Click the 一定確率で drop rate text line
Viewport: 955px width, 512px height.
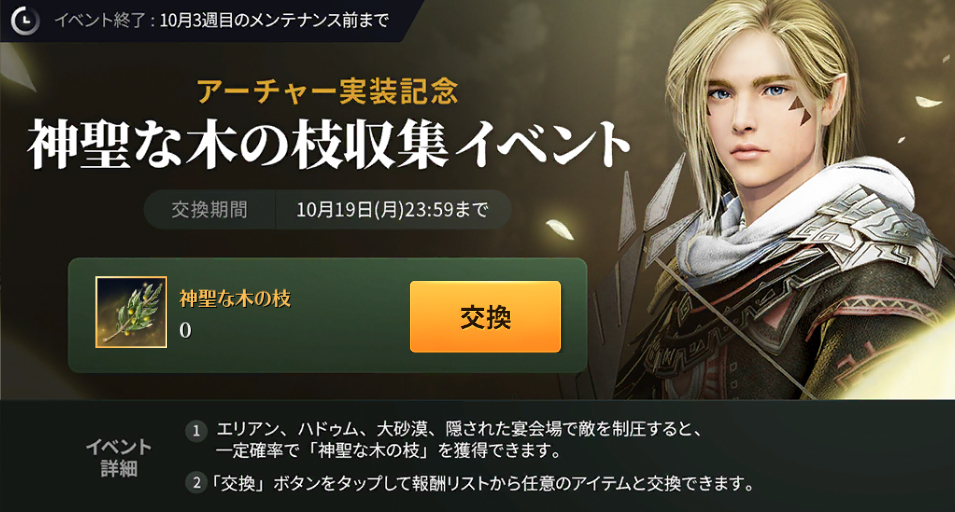pyautogui.click(x=389, y=451)
